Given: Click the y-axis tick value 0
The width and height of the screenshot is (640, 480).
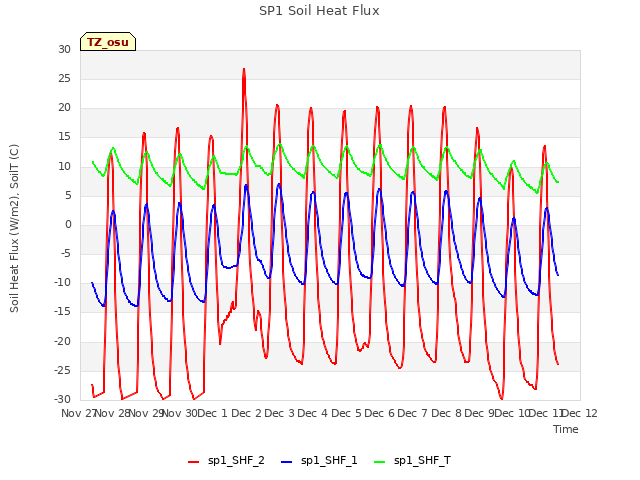Looking at the screenshot, I should click(68, 224).
